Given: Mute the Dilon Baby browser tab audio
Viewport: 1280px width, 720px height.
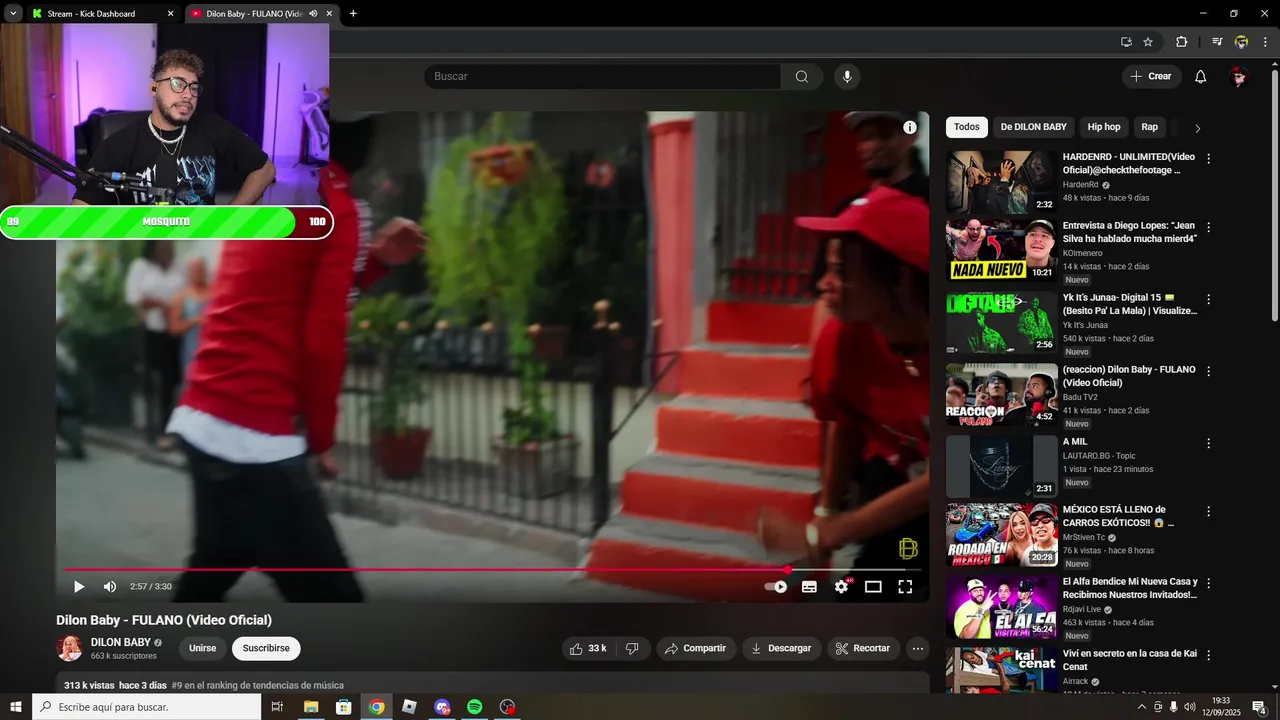Looking at the screenshot, I should (313, 14).
